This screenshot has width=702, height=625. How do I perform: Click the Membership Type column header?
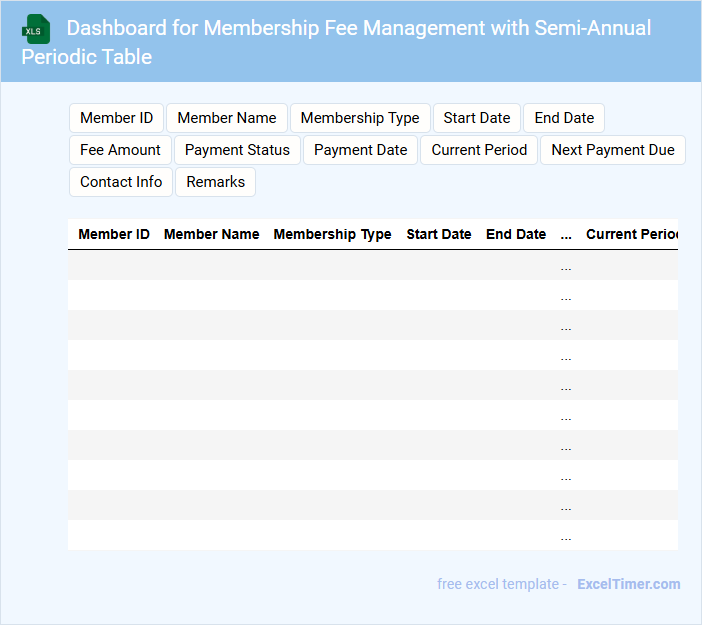332,234
